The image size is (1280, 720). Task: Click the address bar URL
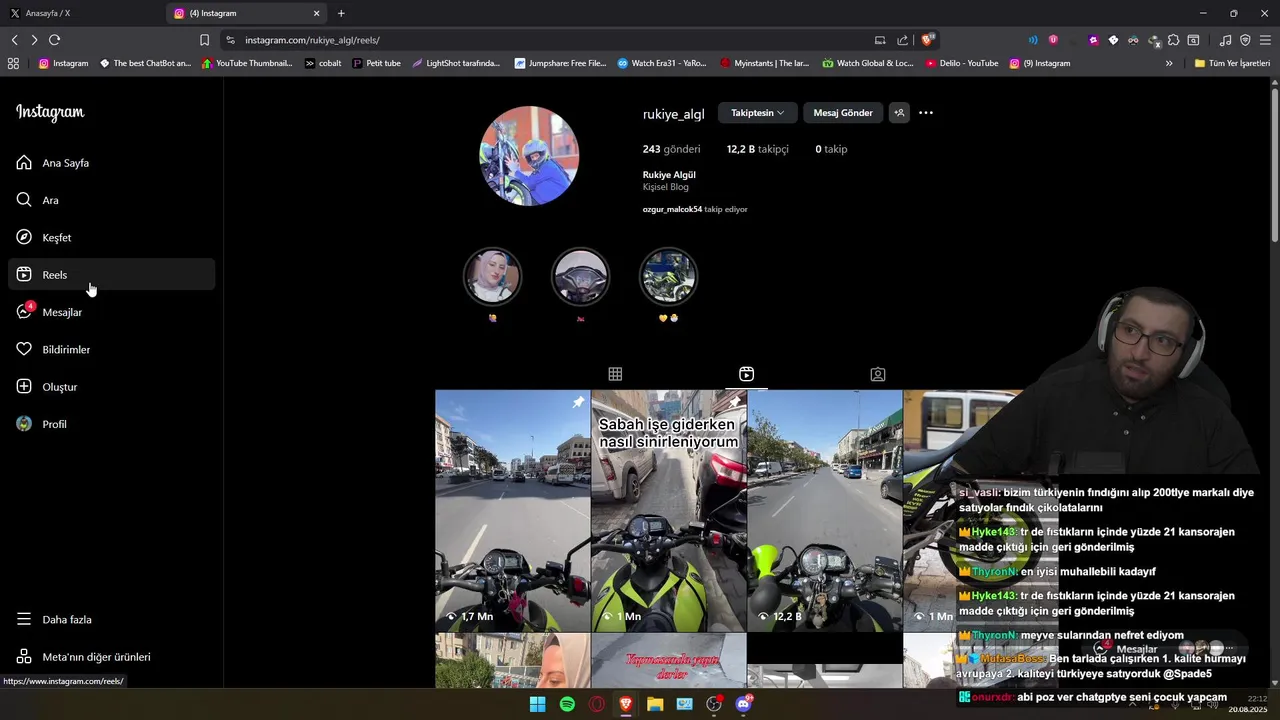[312, 40]
